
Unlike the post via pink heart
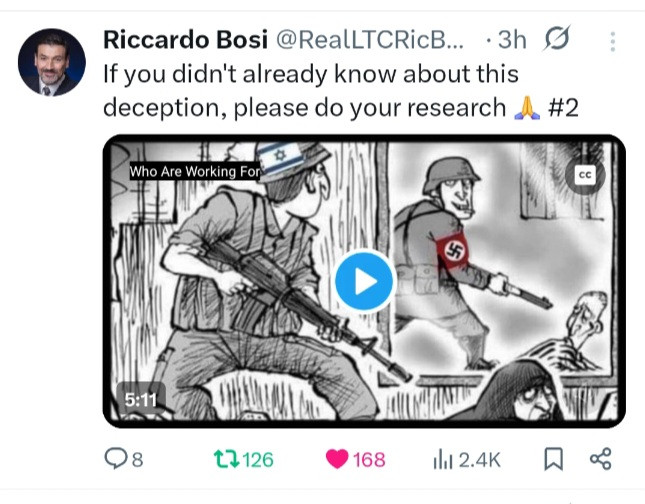(x=337, y=459)
